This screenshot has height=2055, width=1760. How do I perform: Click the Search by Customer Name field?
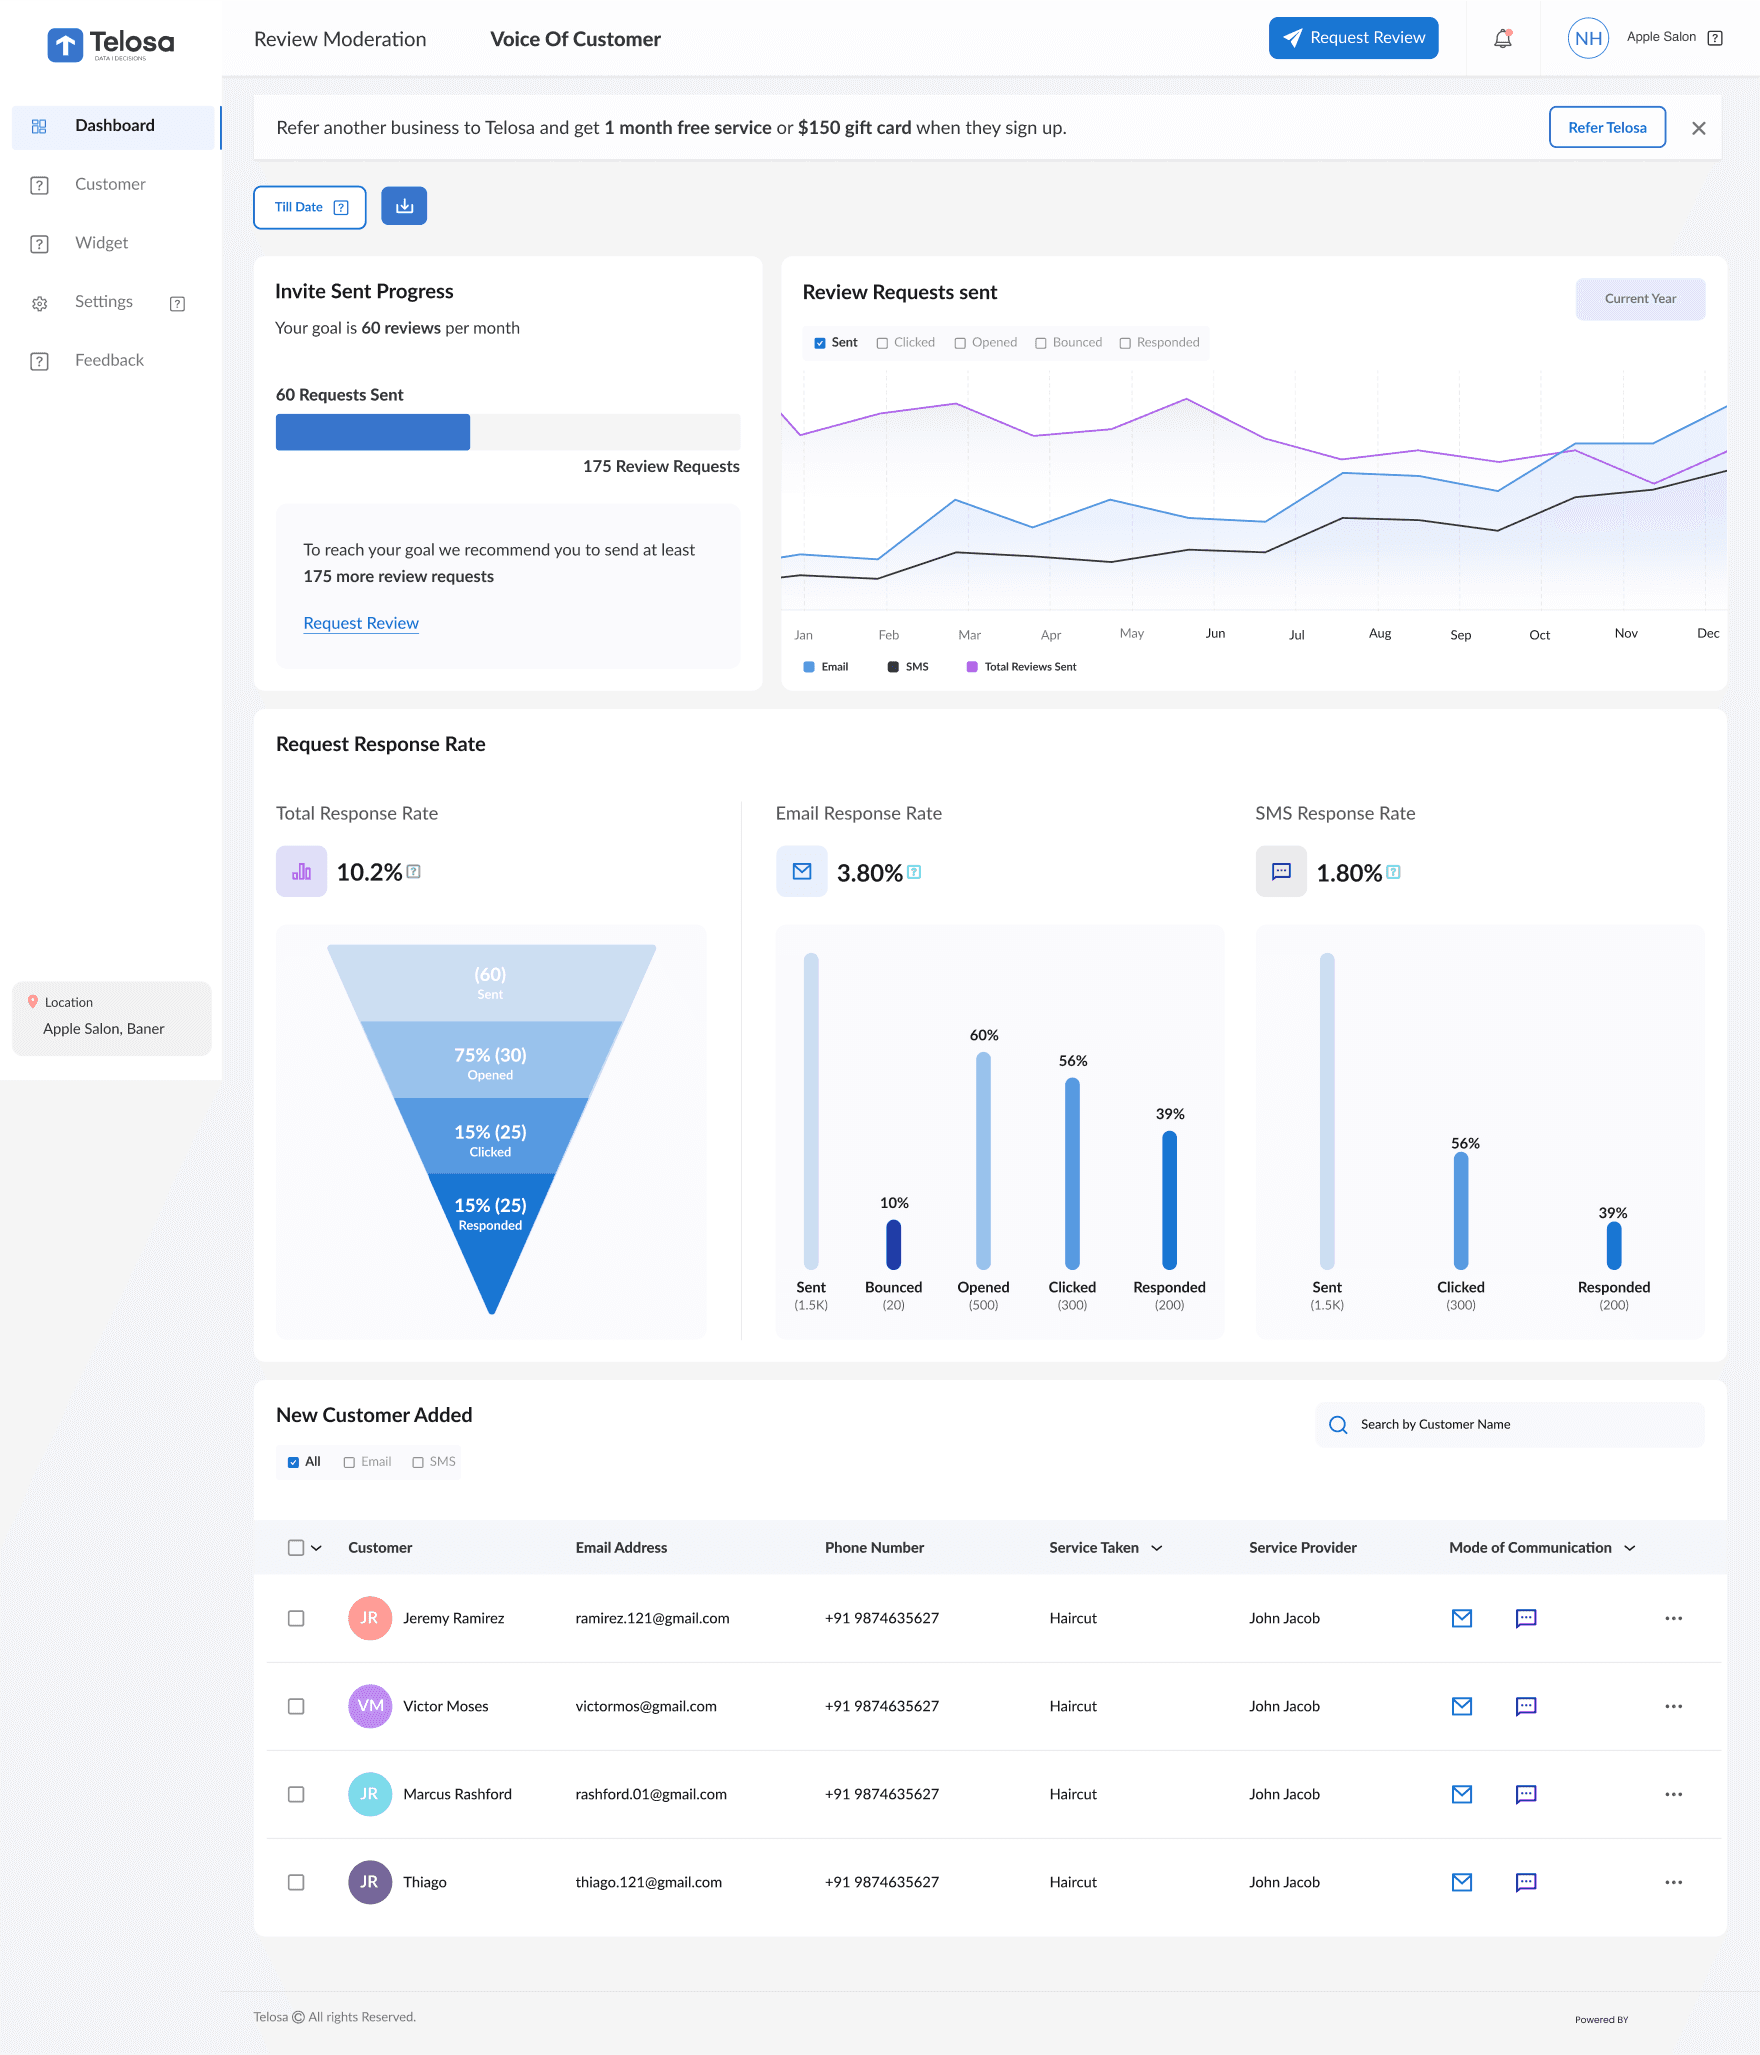[1510, 1424]
